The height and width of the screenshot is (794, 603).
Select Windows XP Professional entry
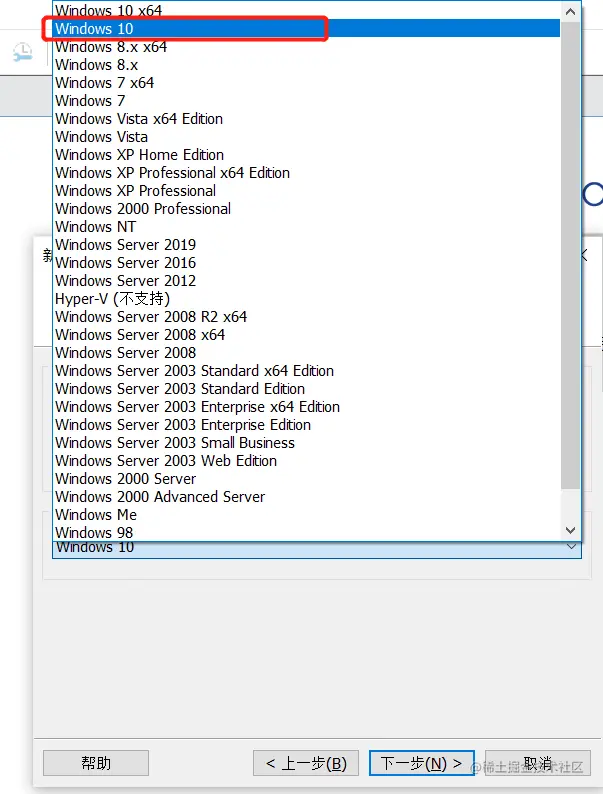[306, 190]
